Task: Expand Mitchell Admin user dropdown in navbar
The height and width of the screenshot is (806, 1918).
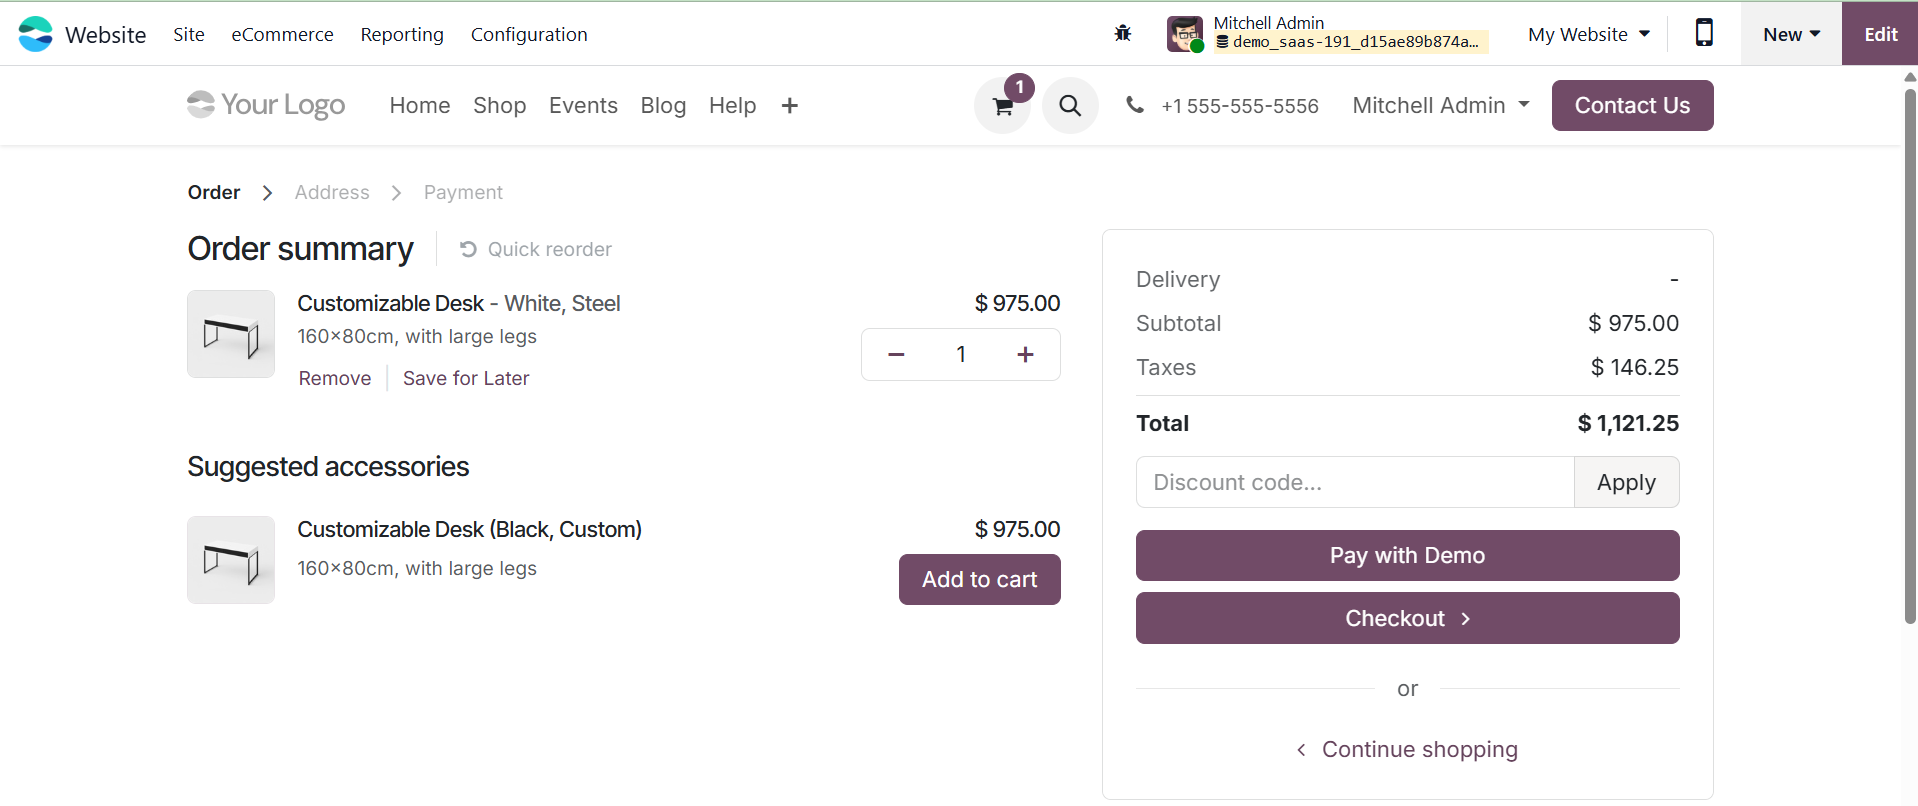Action: point(1440,106)
